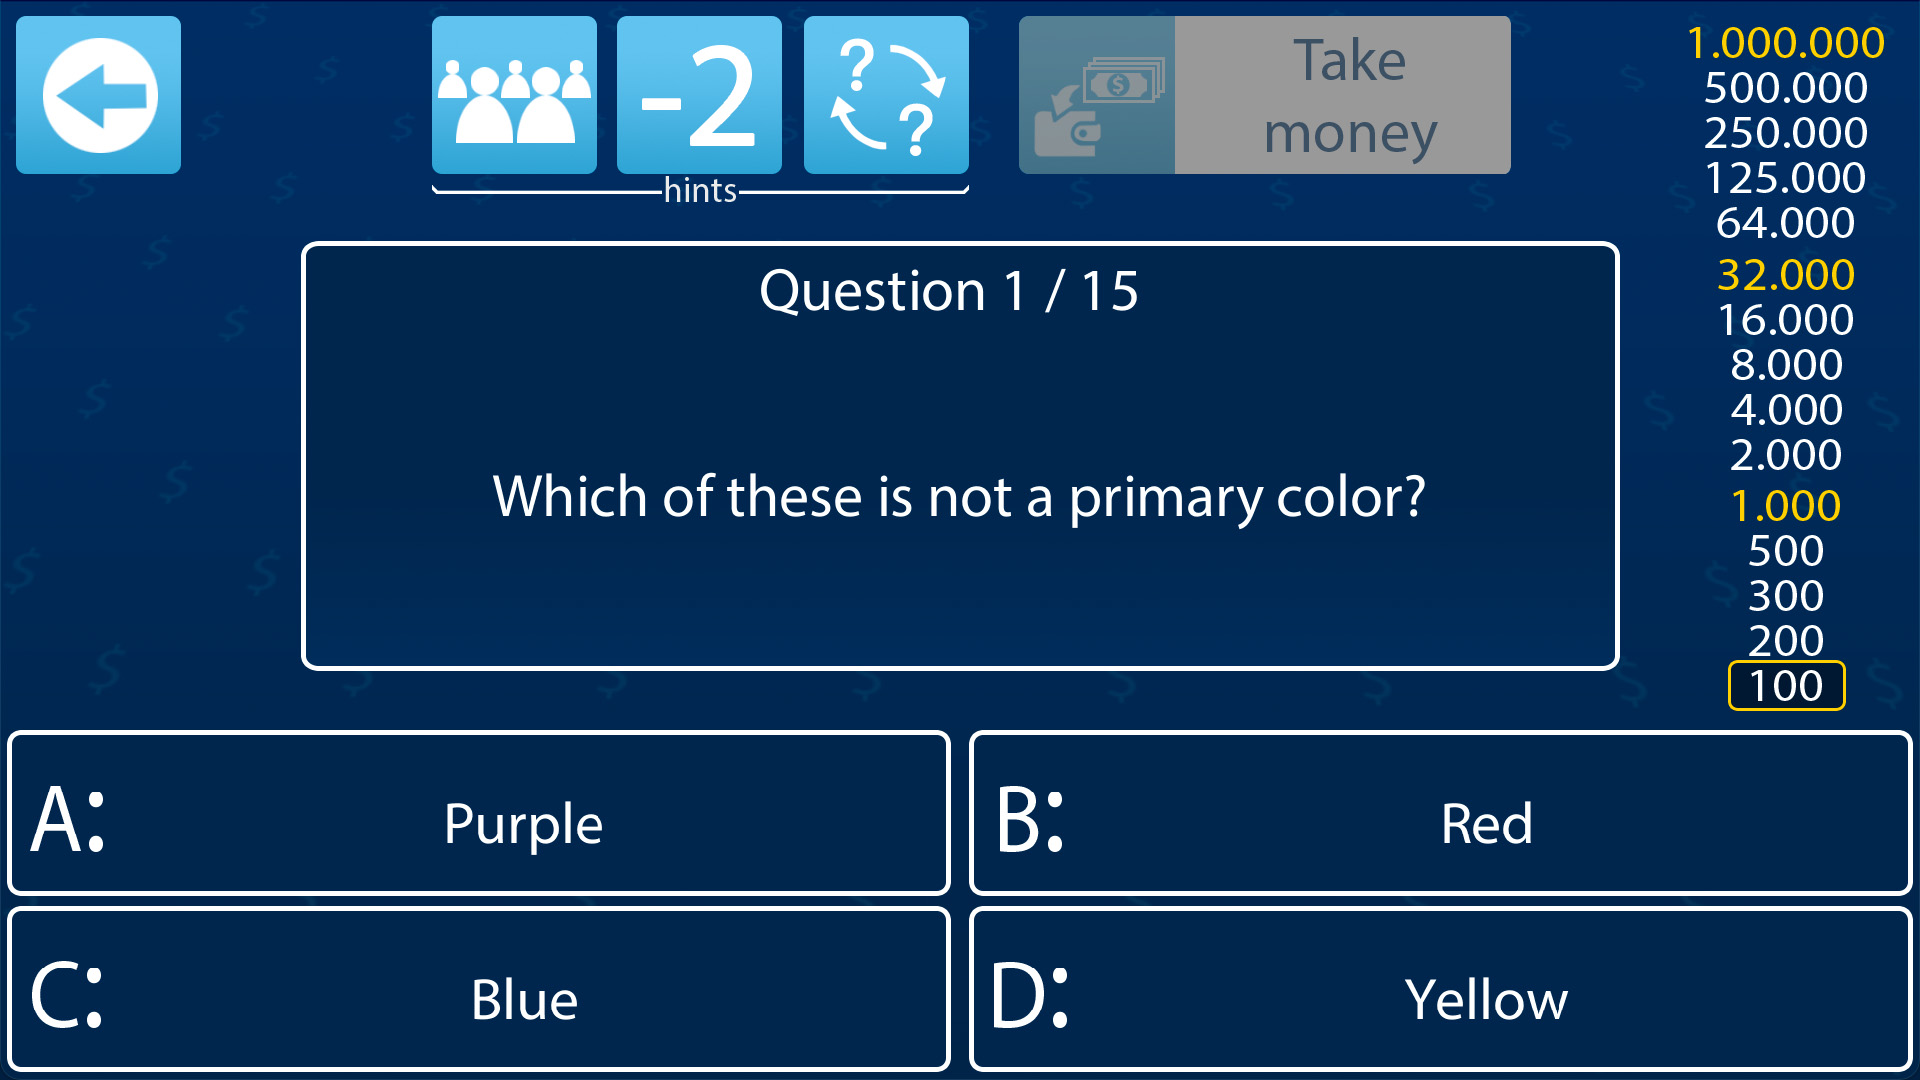Click the 1.000.000 top prize
This screenshot has width=1920, height=1080.
1786,43
